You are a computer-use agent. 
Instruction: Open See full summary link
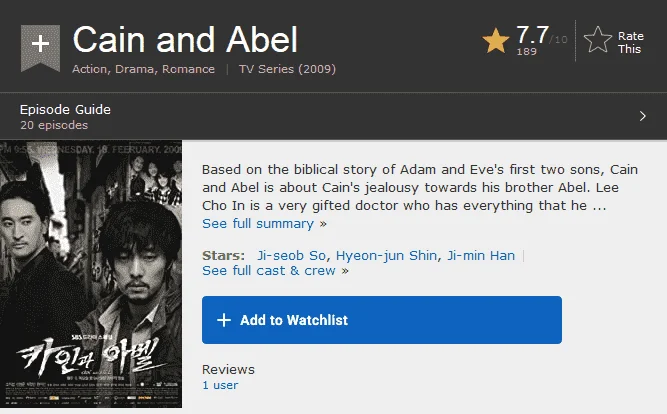click(x=258, y=223)
